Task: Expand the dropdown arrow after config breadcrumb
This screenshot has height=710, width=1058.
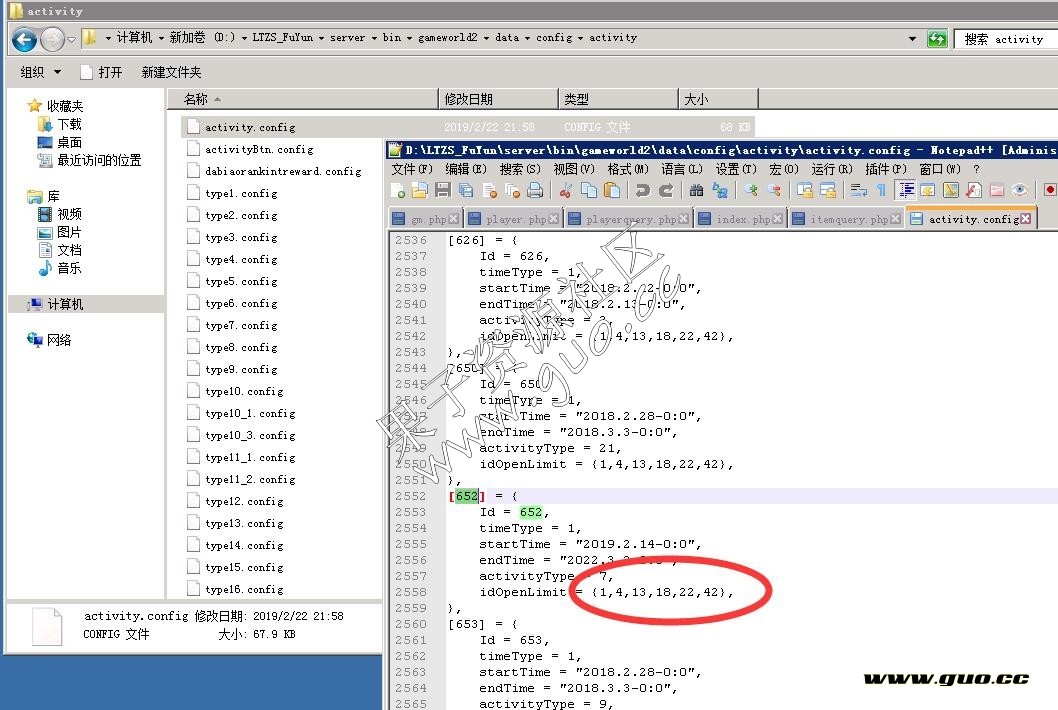Action: pyautogui.click(x=580, y=38)
